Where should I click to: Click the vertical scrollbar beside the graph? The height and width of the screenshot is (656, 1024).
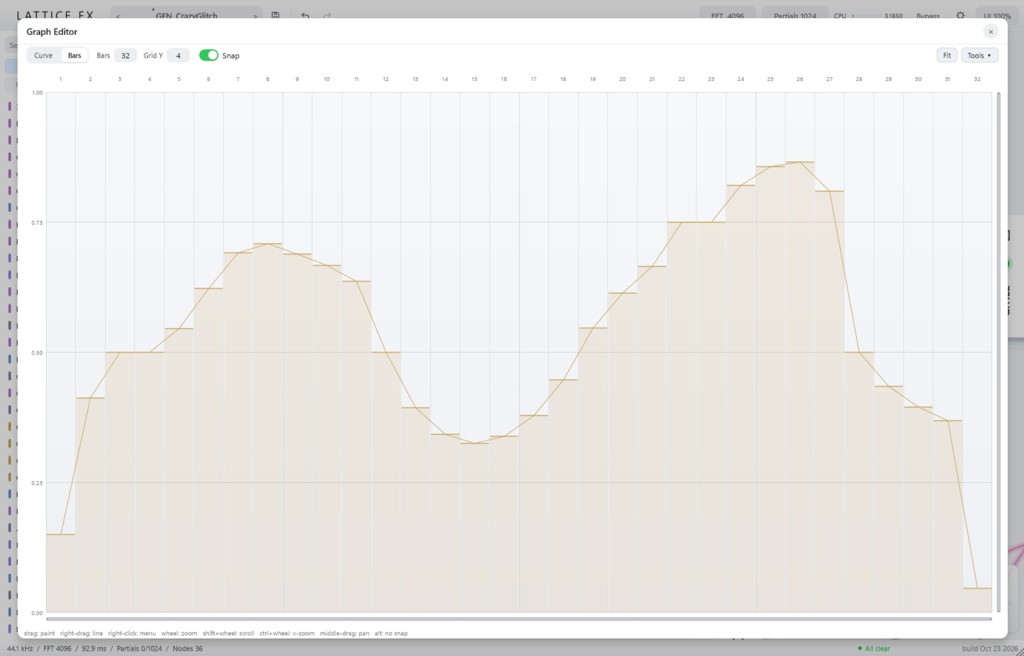pyautogui.click(x=998, y=352)
